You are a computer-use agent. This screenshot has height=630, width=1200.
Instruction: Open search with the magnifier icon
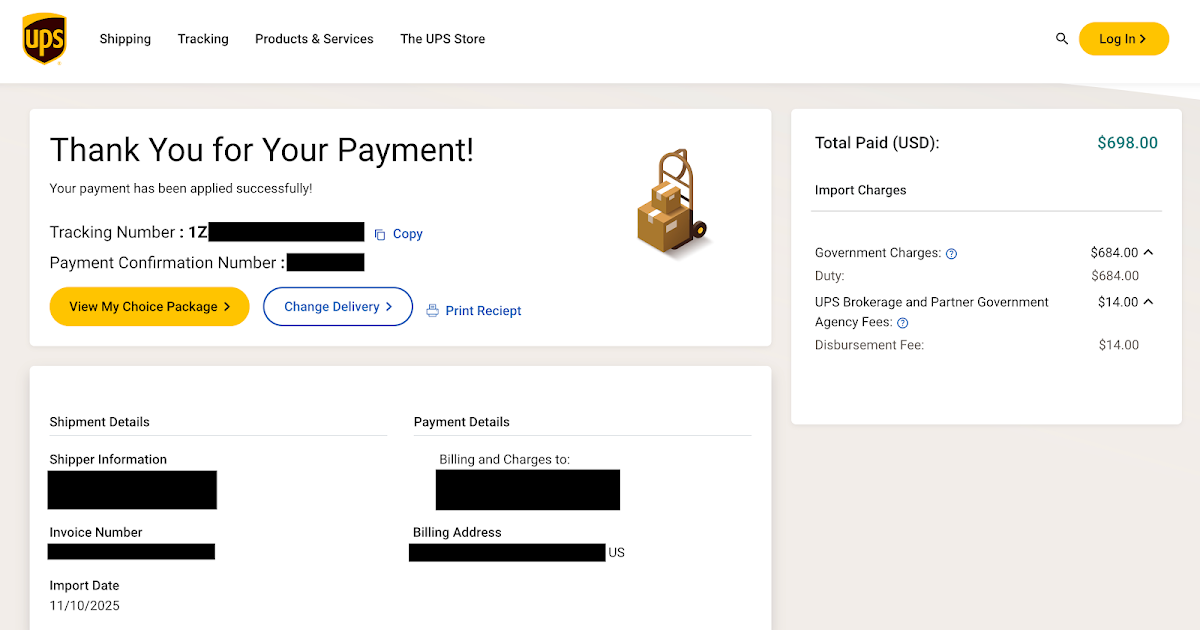pyautogui.click(x=1062, y=39)
